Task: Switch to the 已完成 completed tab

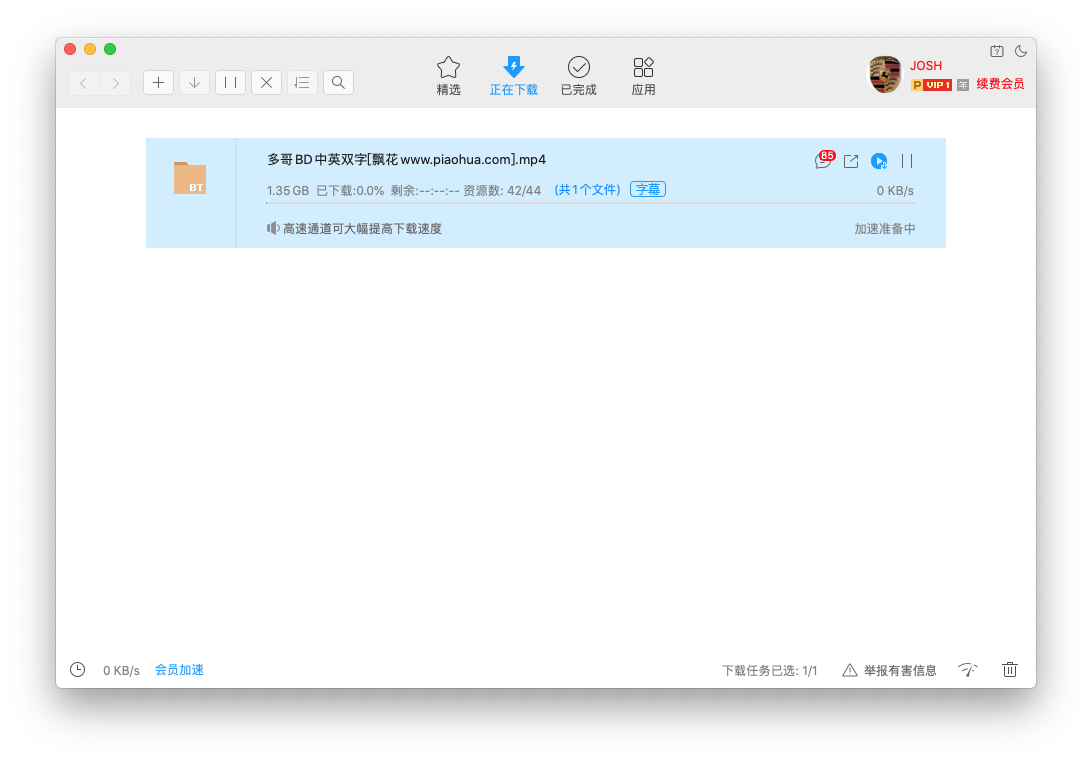Action: [x=578, y=75]
